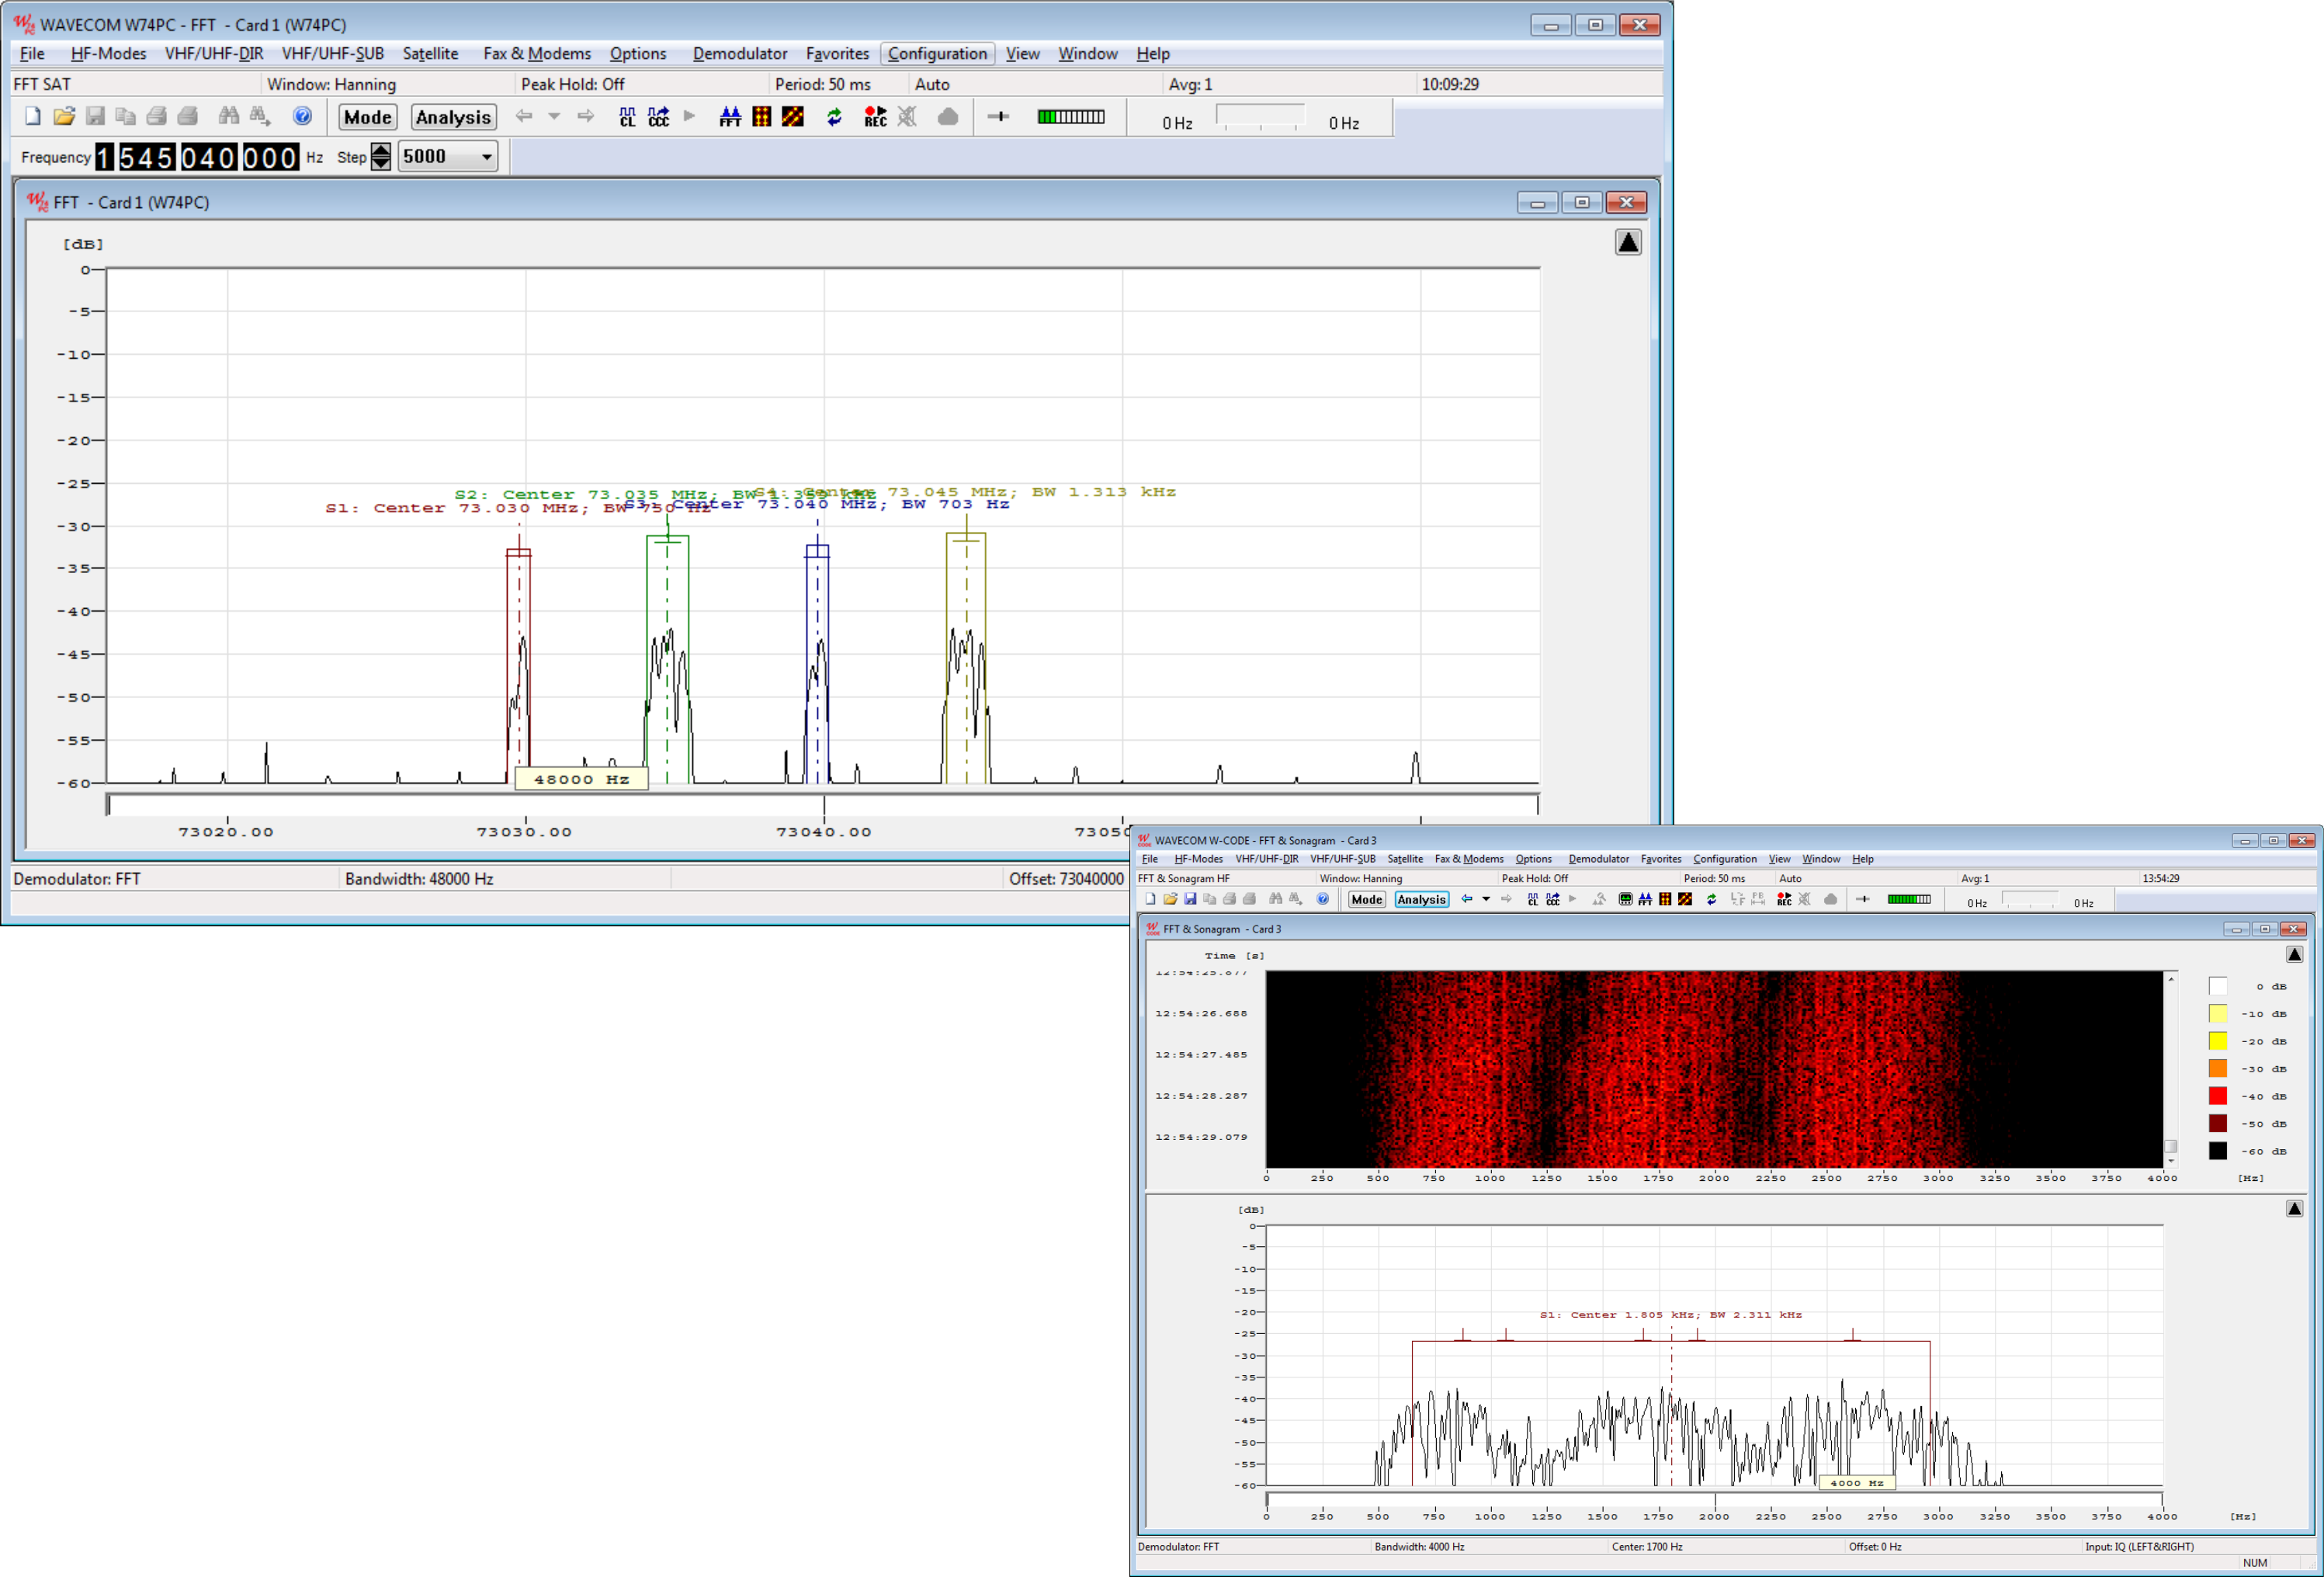
Task: Open Configuration menu in W74PC window
Action: click(937, 54)
